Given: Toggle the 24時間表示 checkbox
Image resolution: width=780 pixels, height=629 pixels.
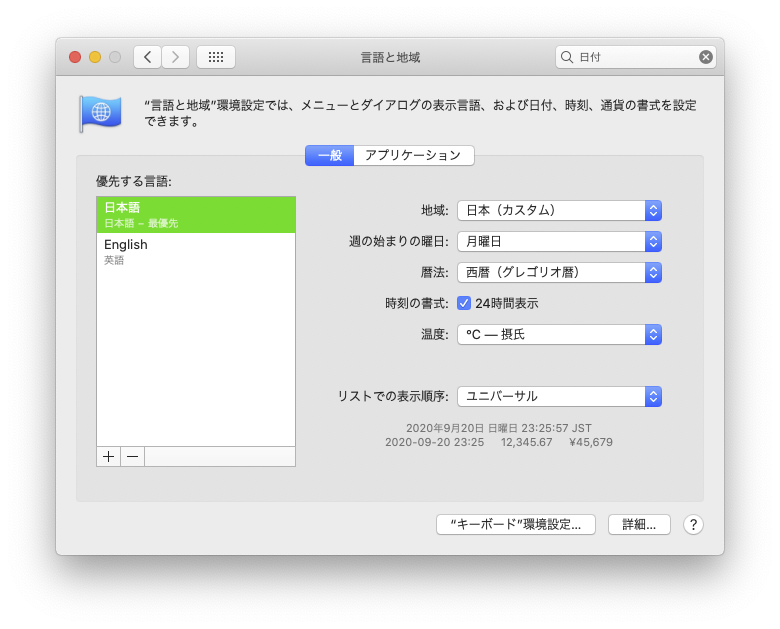Looking at the screenshot, I should [x=464, y=303].
